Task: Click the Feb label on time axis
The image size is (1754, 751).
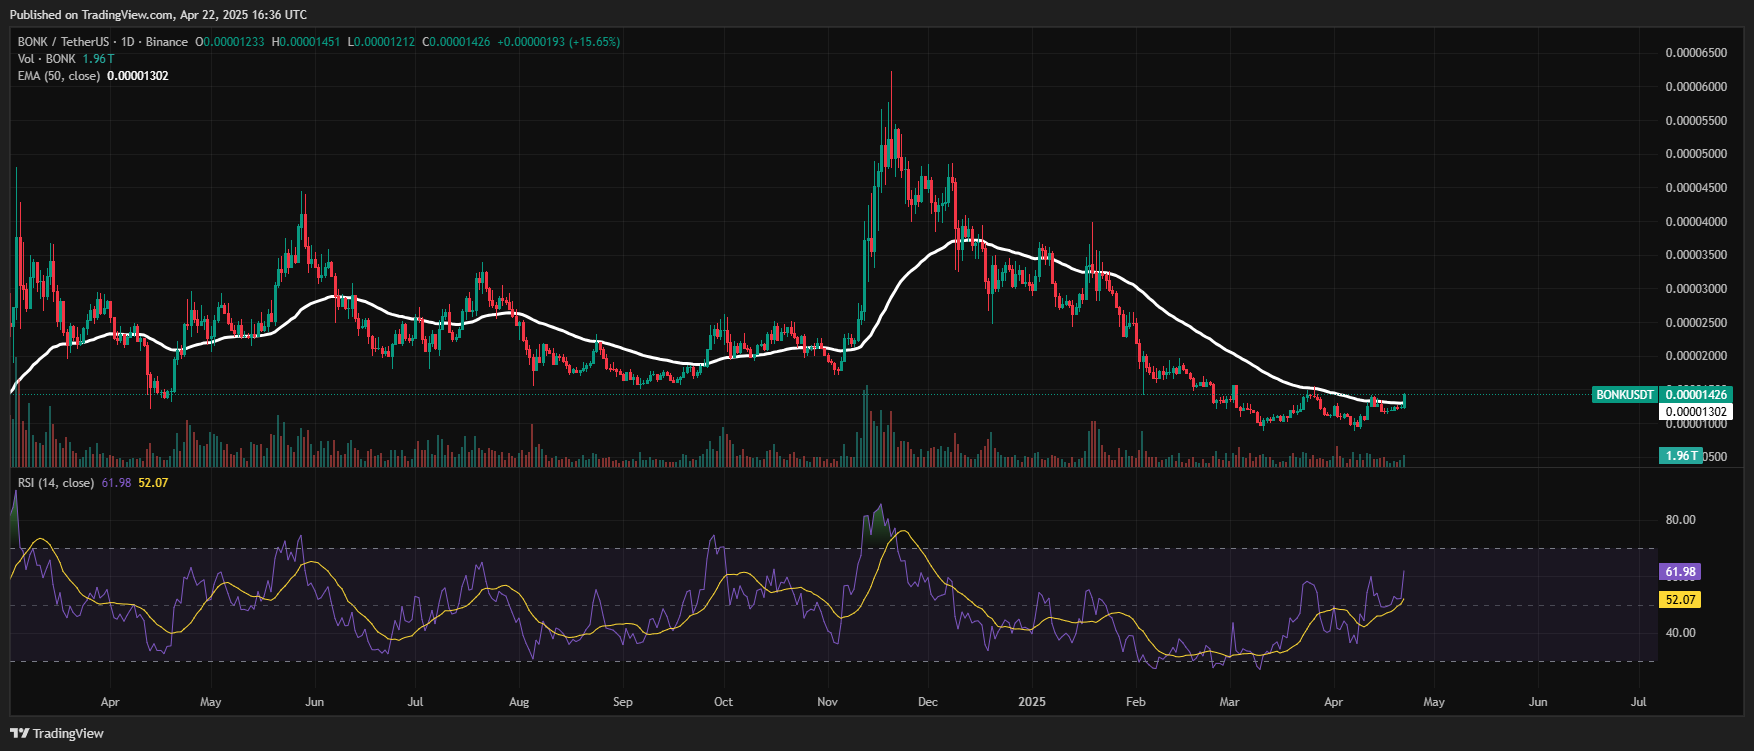Action: click(x=1135, y=702)
